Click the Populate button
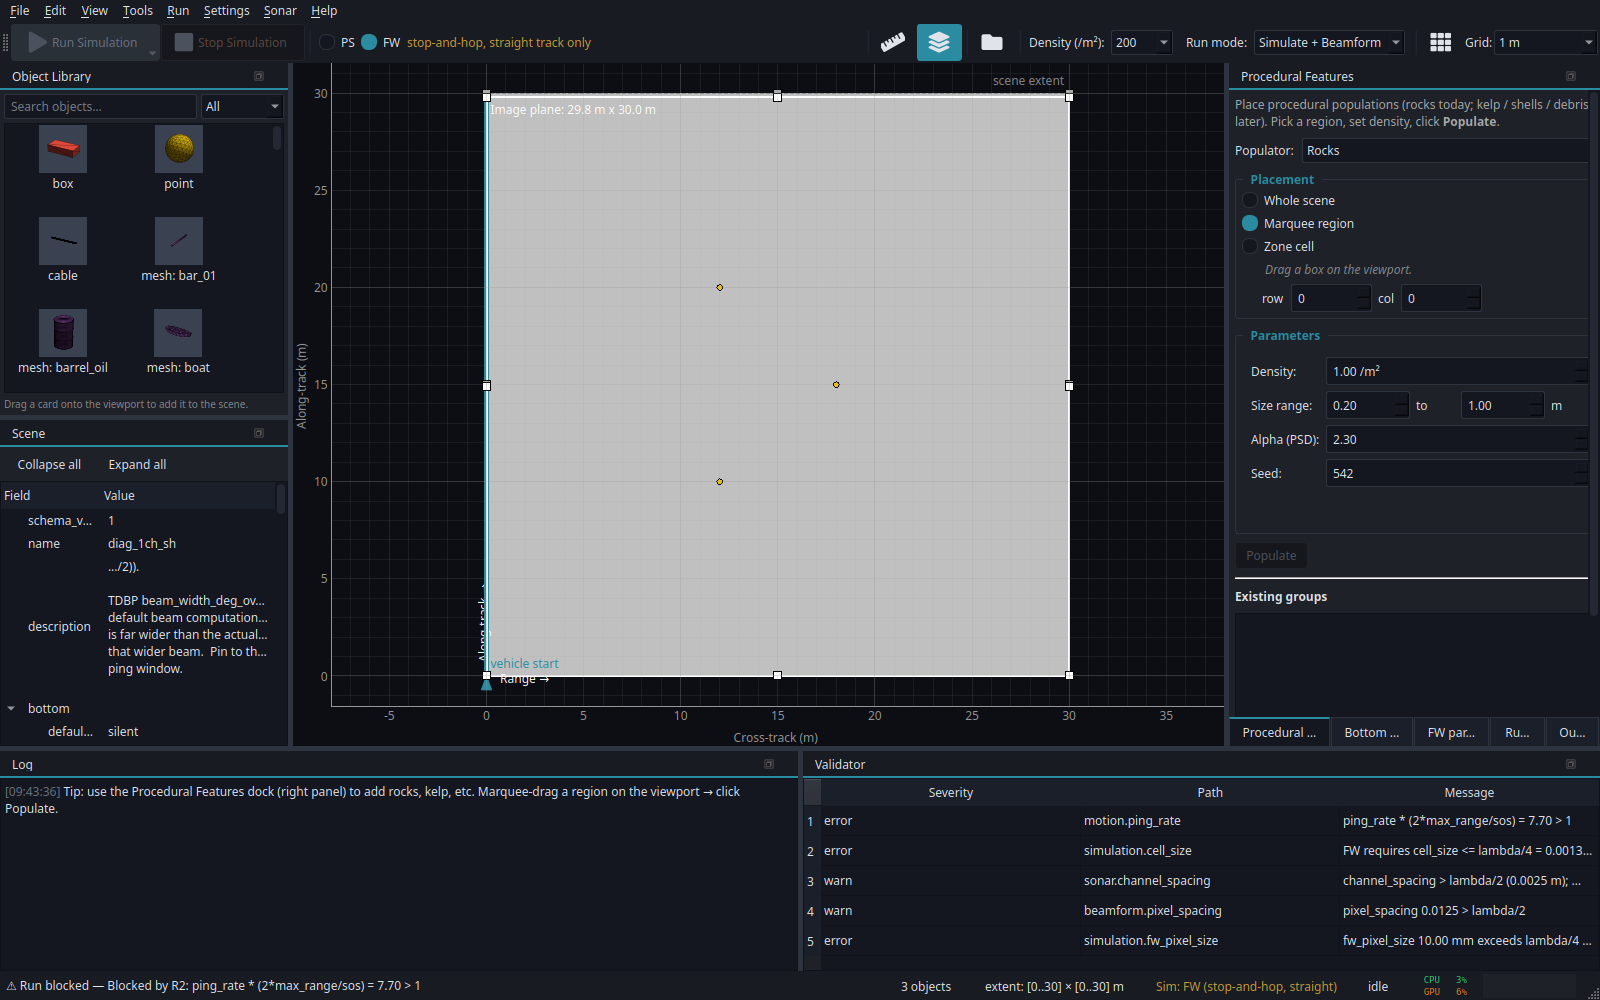This screenshot has width=1600, height=1000. (x=1271, y=555)
